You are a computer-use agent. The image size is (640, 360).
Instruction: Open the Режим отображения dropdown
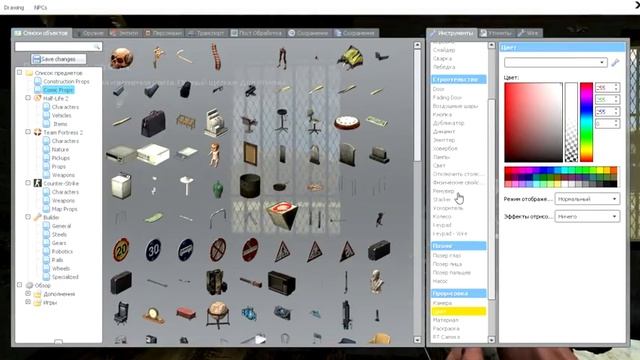[x=587, y=199]
